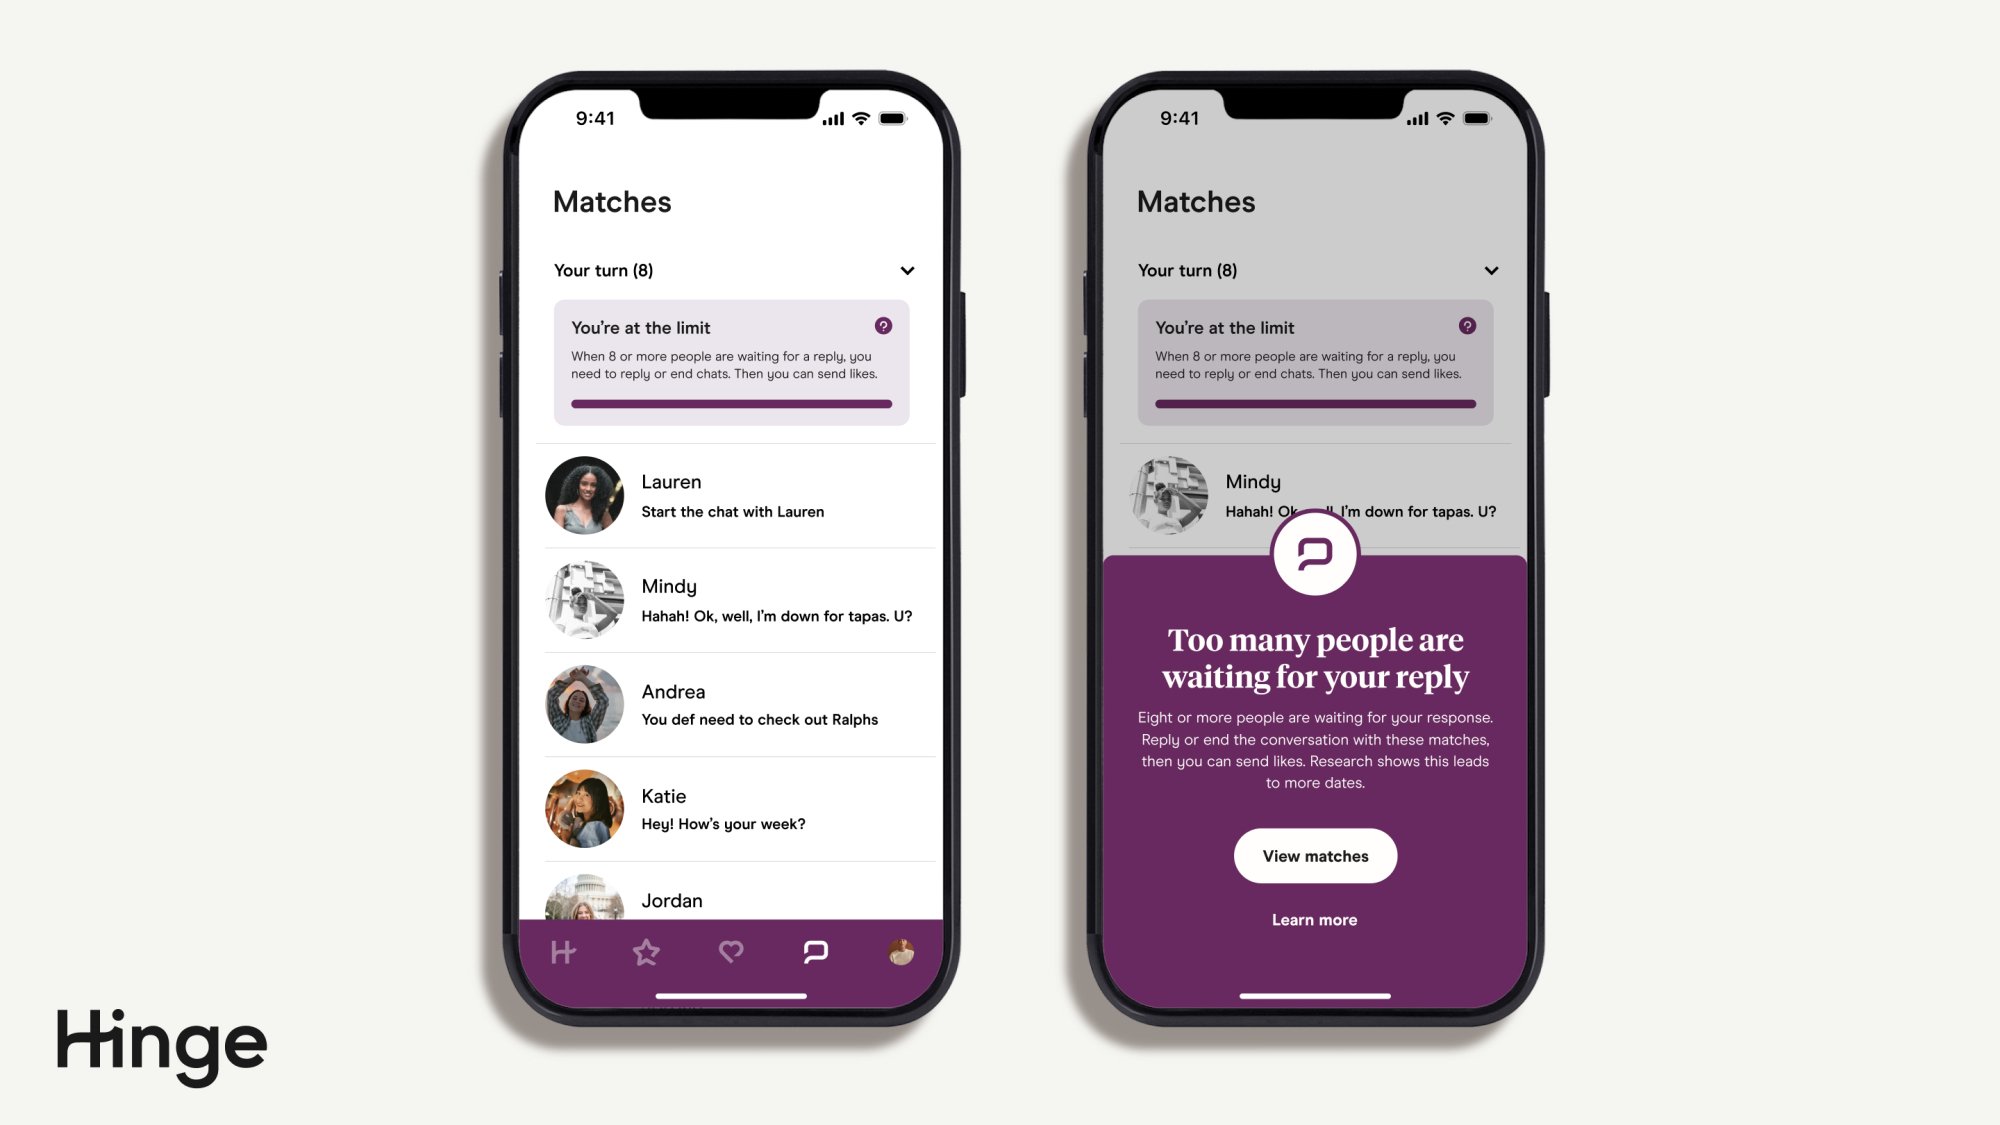Tap the chat bubble icon on modal overlay
The width and height of the screenshot is (2000, 1125).
[1312, 552]
